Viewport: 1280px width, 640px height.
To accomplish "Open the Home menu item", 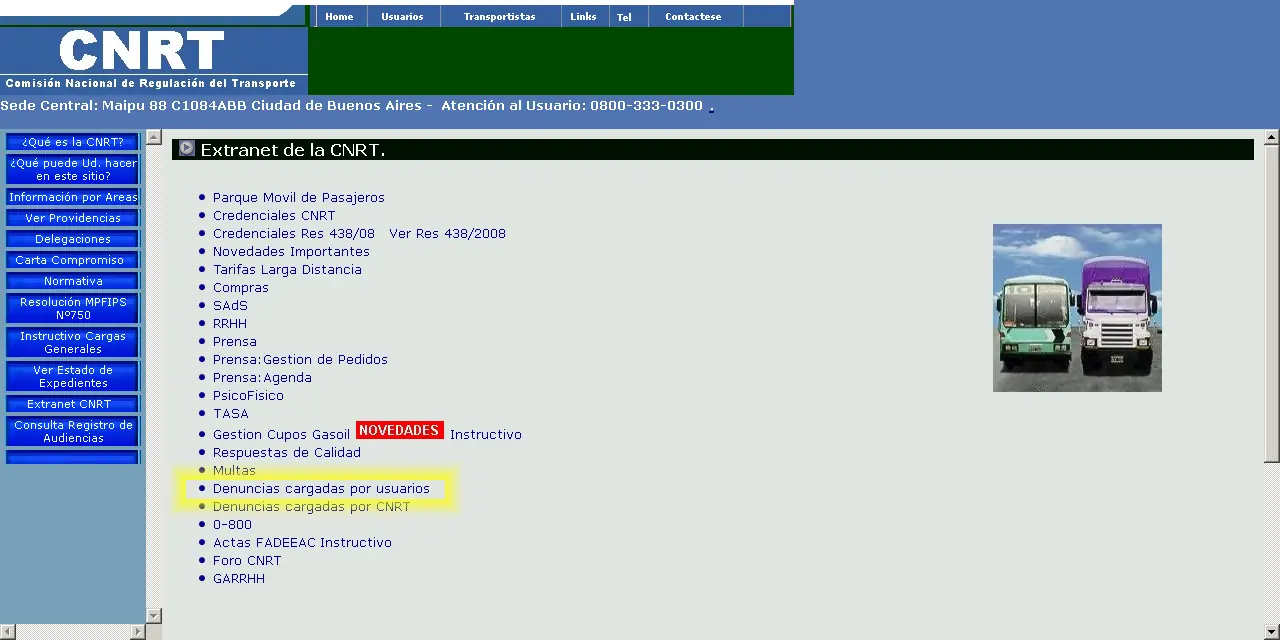I will 339,16.
